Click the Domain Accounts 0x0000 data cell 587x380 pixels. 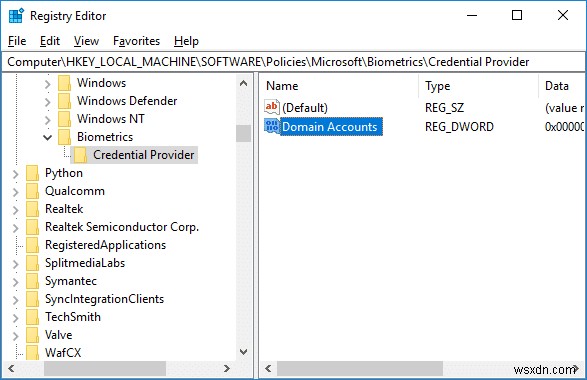[564, 127]
